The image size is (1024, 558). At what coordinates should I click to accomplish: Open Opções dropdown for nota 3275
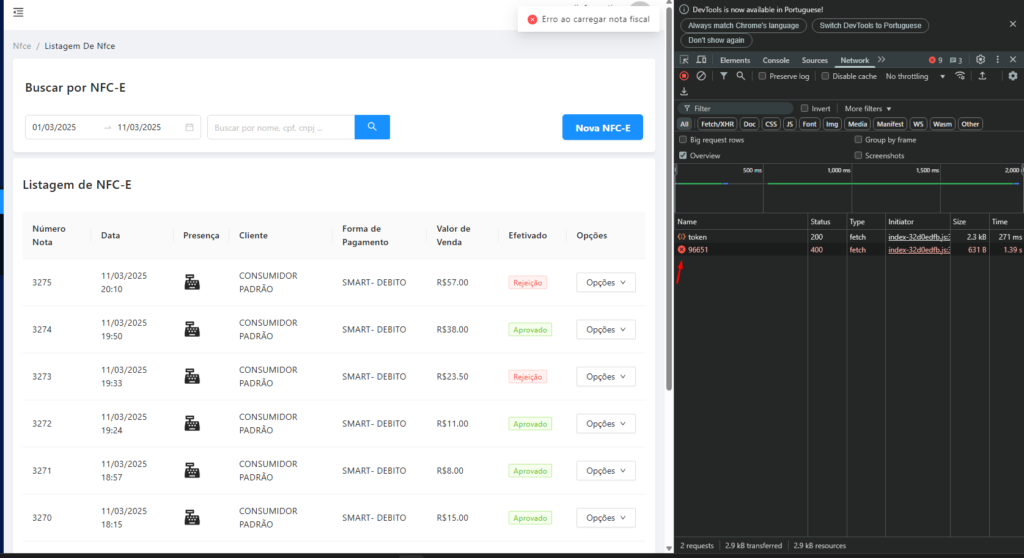[605, 283]
